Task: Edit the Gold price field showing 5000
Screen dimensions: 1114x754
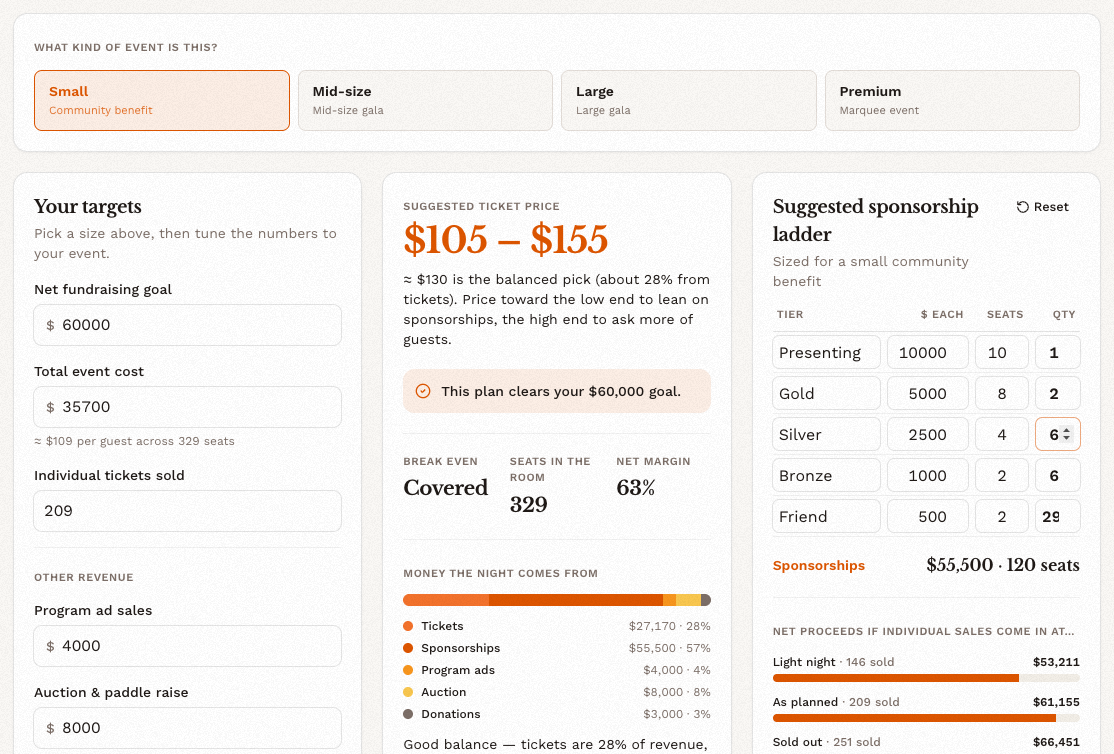Action: pyautogui.click(x=928, y=394)
